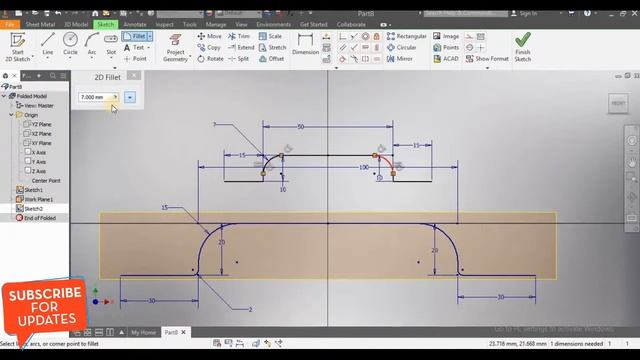This screenshot has width=640, height=360.
Task: Click the Sign In button
Action: [524, 13]
